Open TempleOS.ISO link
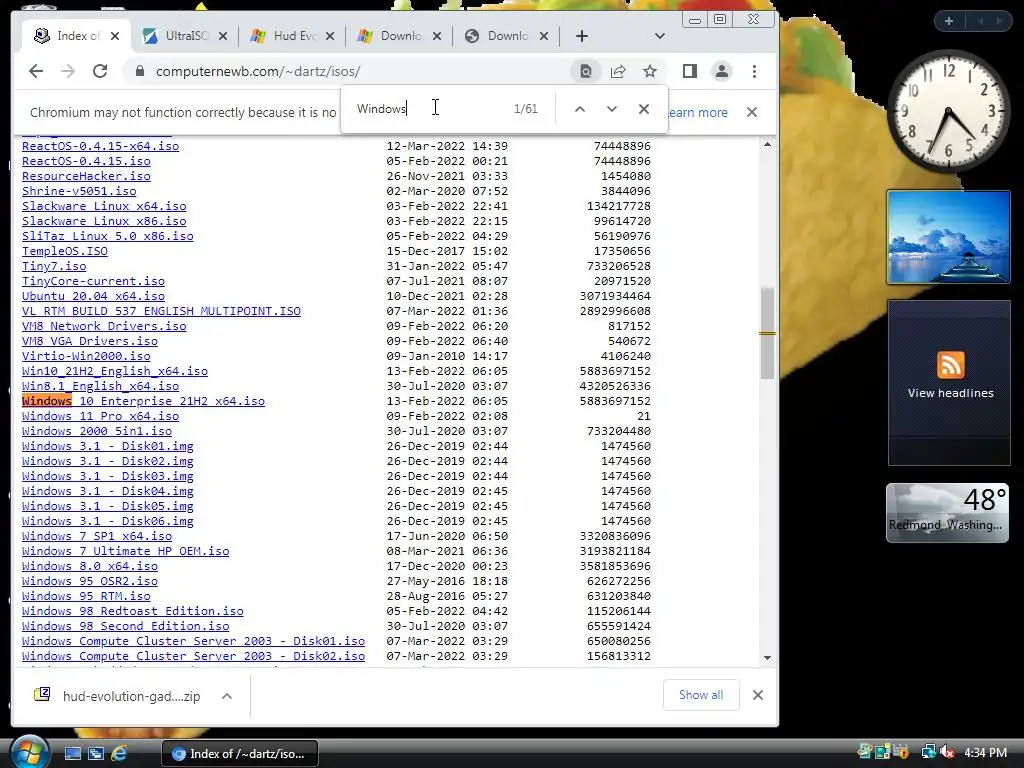The height and width of the screenshot is (768, 1024). tap(65, 251)
